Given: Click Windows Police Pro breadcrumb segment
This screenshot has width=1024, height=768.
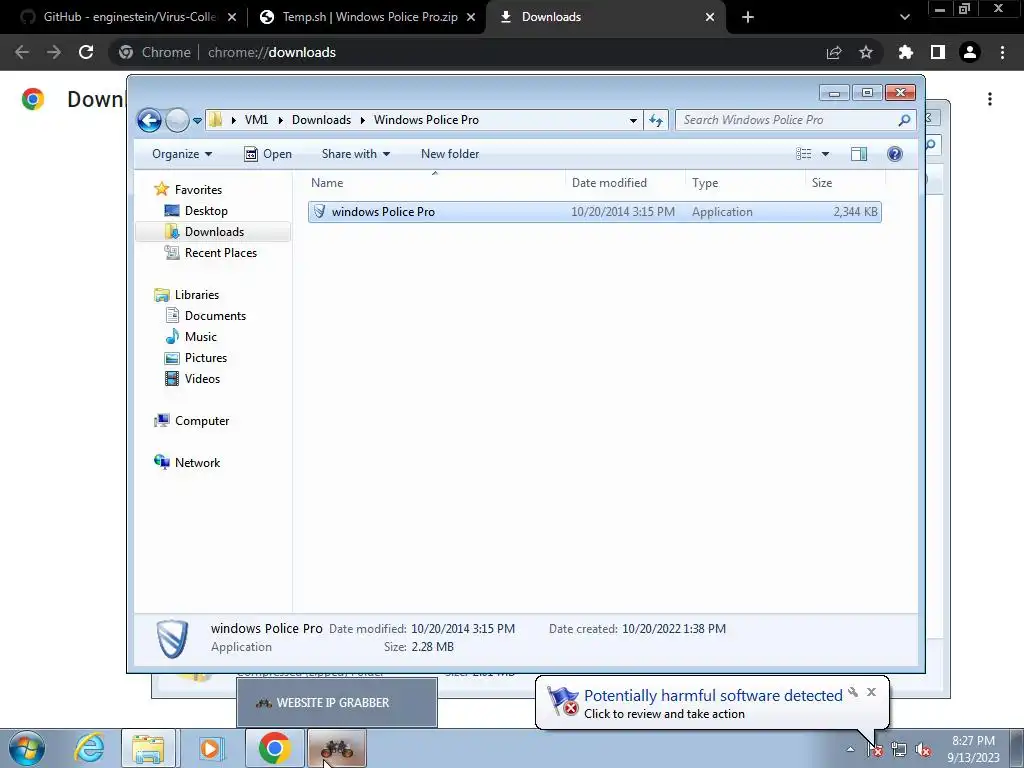Looking at the screenshot, I should pyautogui.click(x=426, y=120).
